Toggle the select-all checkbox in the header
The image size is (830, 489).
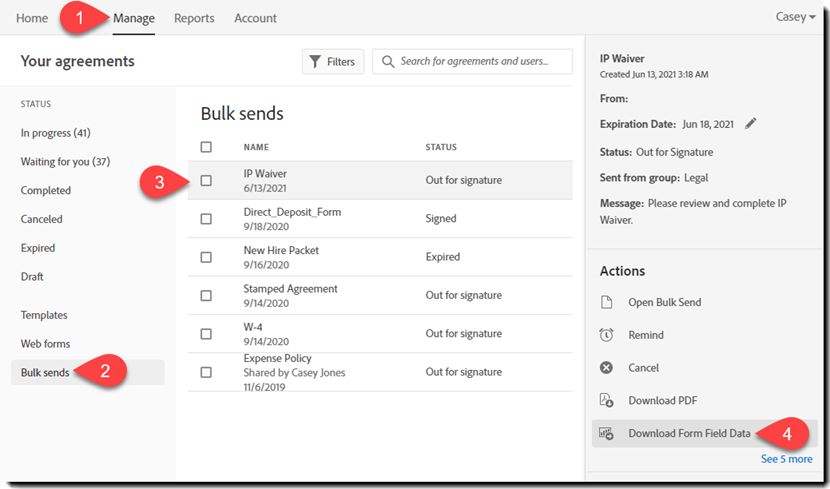206,147
